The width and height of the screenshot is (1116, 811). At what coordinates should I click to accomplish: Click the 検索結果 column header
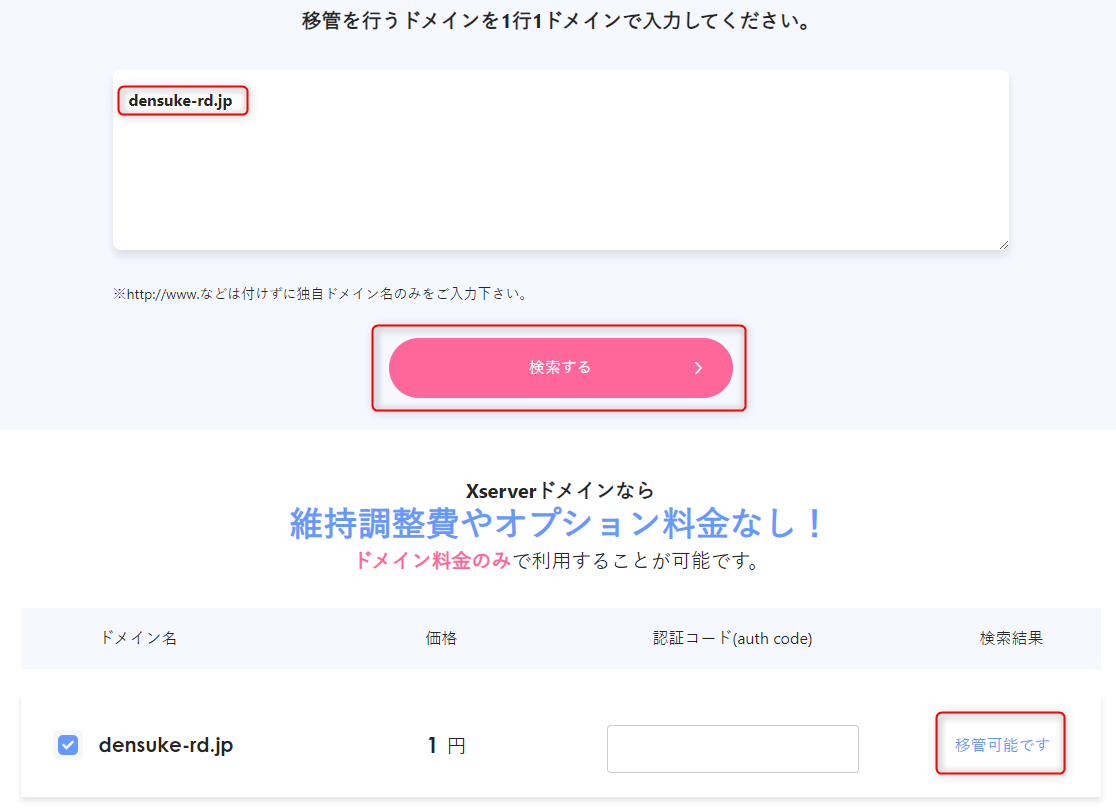click(1011, 638)
